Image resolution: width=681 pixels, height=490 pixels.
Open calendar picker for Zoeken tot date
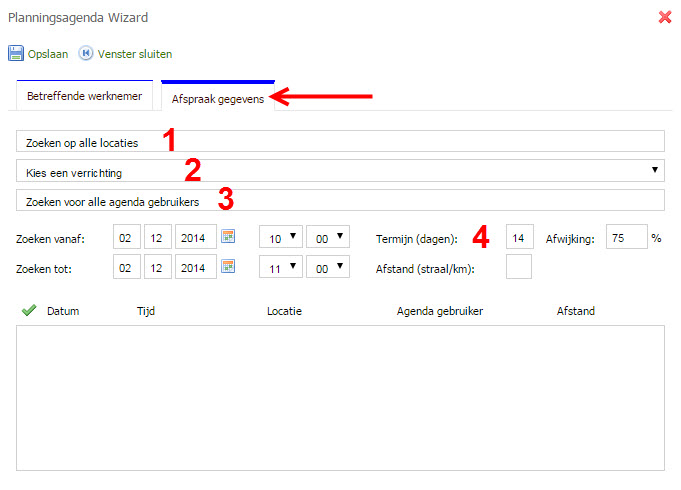click(228, 267)
